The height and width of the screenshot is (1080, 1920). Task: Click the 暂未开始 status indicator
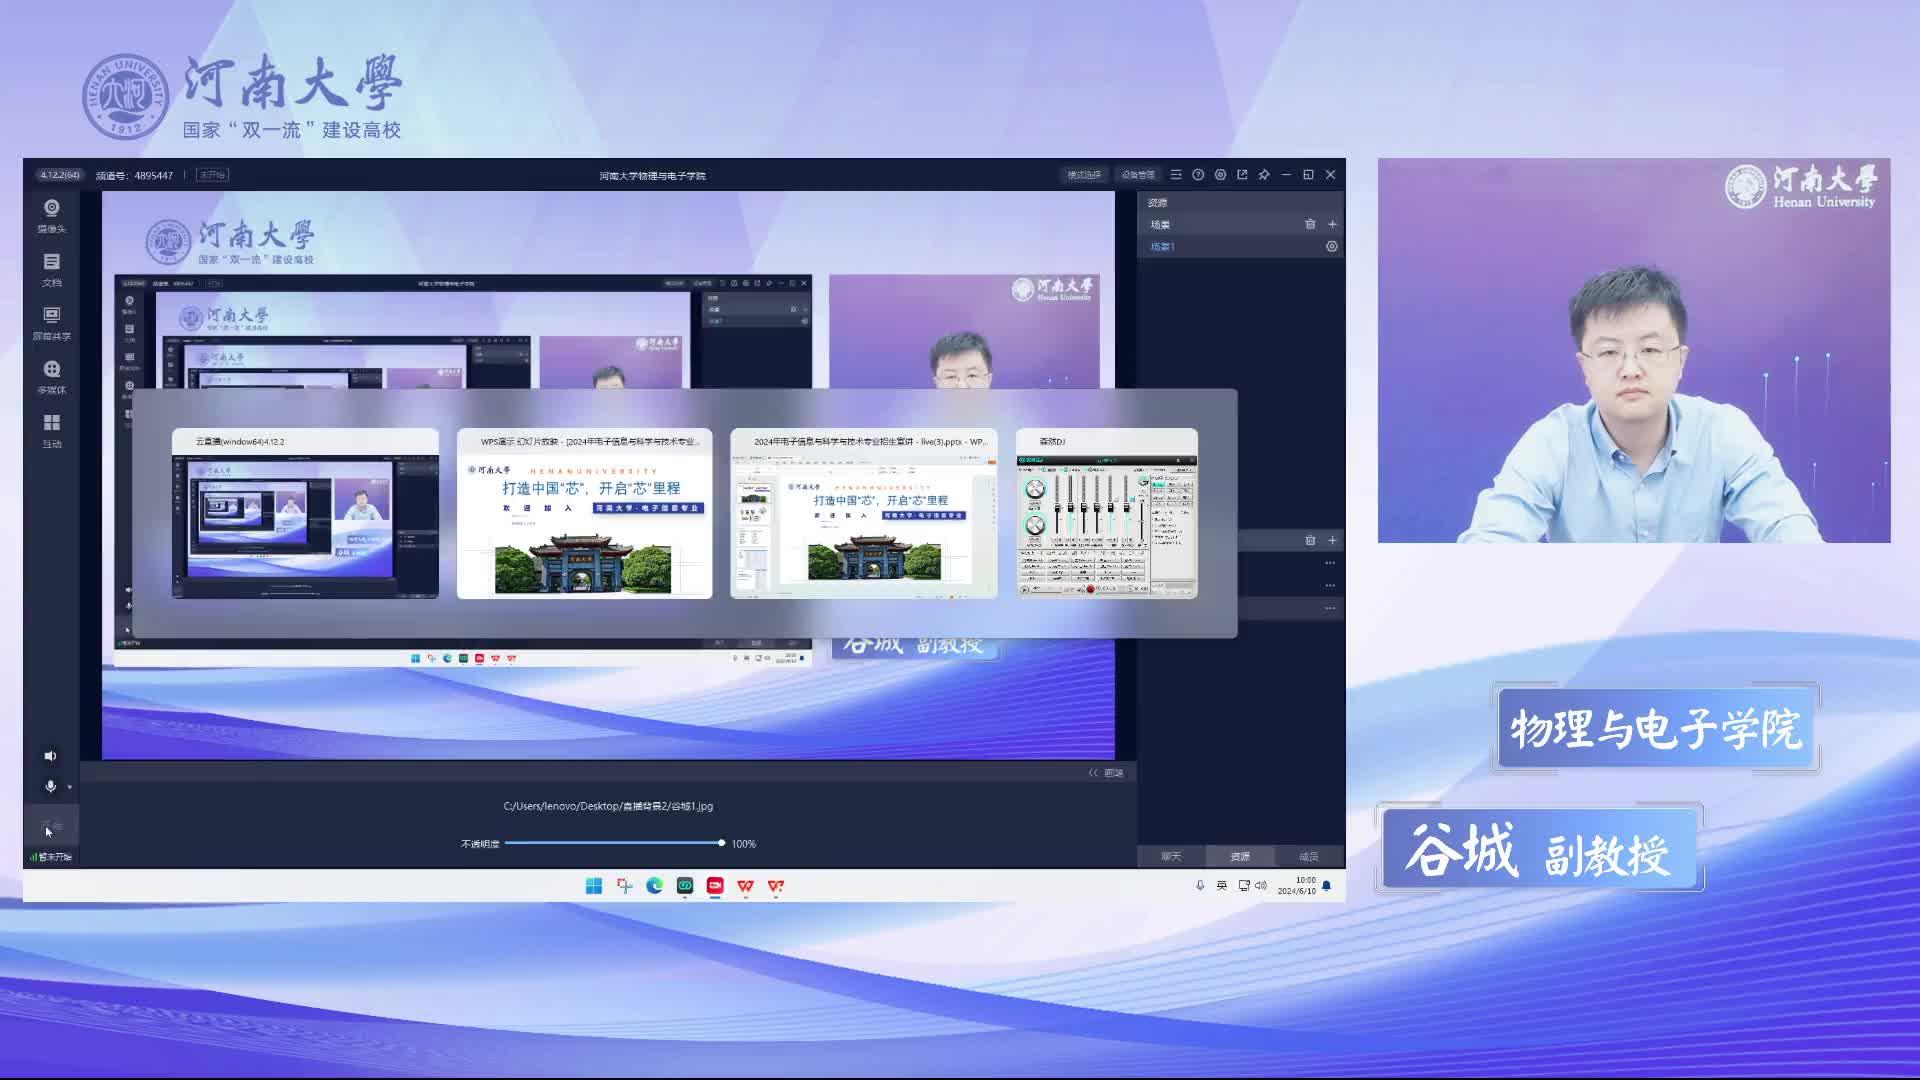tap(50, 857)
